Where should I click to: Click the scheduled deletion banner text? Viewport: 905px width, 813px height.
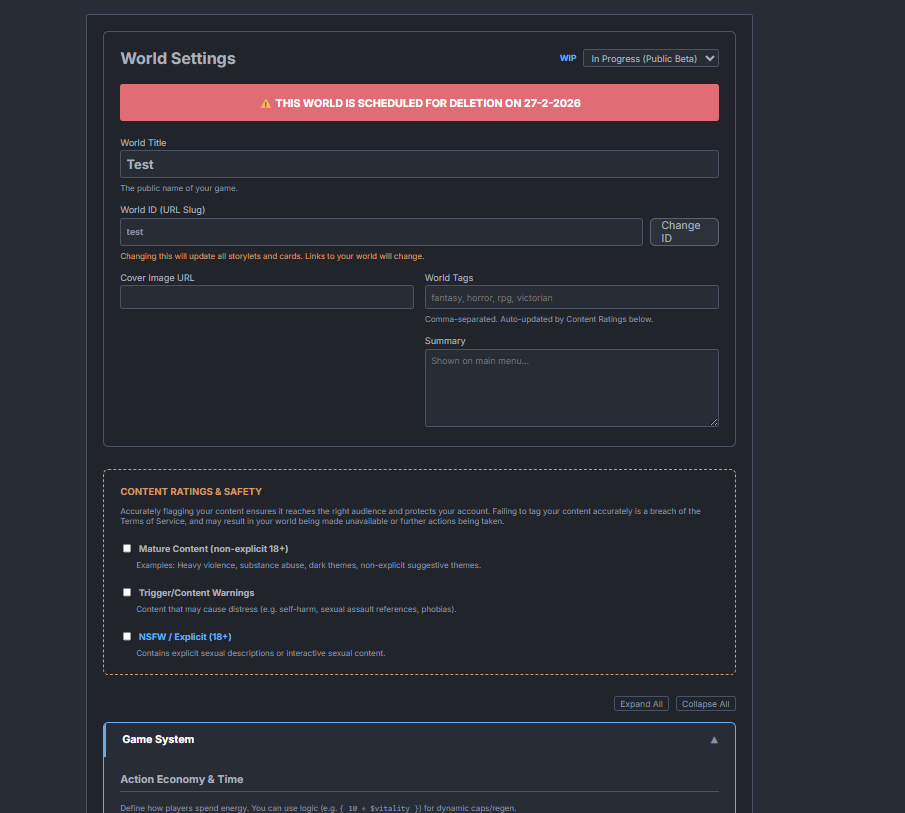pyautogui.click(x=428, y=103)
